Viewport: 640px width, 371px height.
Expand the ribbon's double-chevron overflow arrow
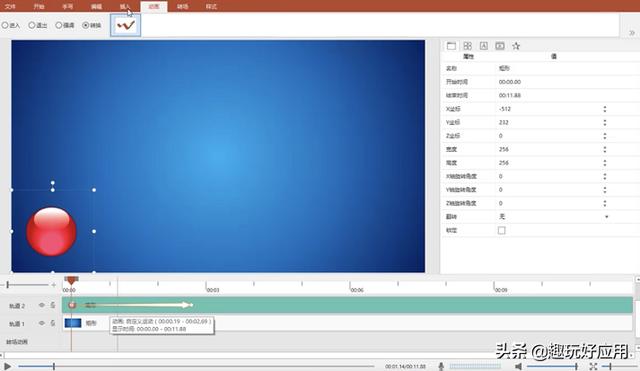631,33
